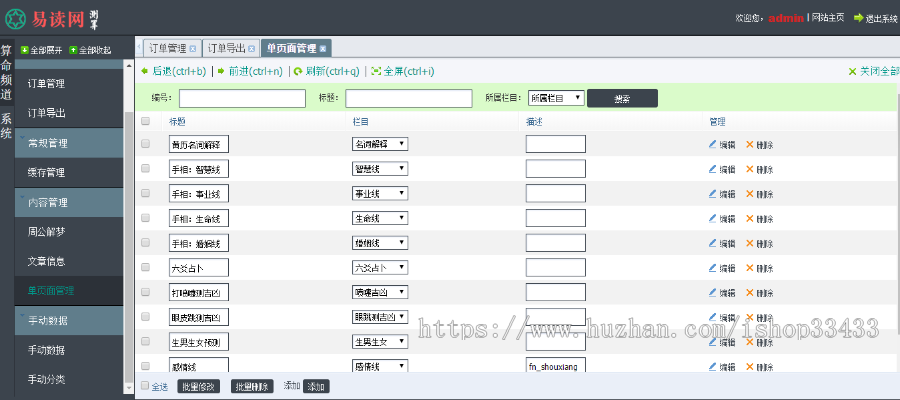Click delete X icon for 六爻占卜 row
This screenshot has height=400, width=900.
749,267
